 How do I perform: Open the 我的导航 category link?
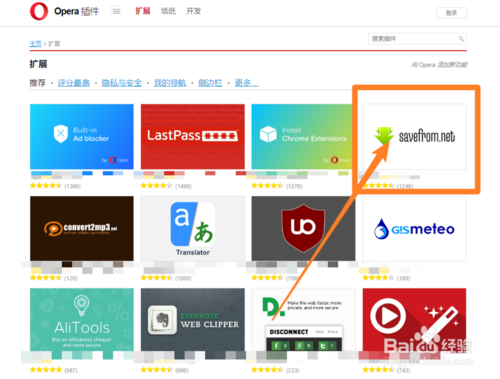coord(170,83)
